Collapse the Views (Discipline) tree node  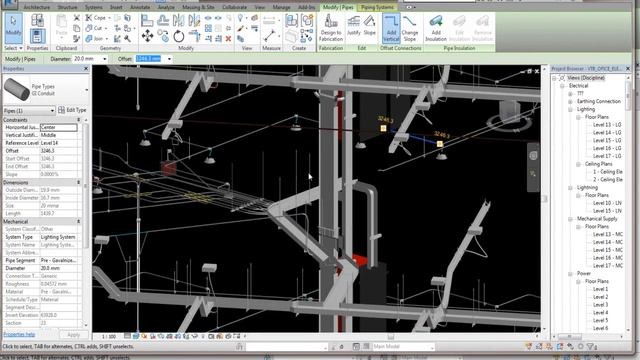click(x=554, y=78)
